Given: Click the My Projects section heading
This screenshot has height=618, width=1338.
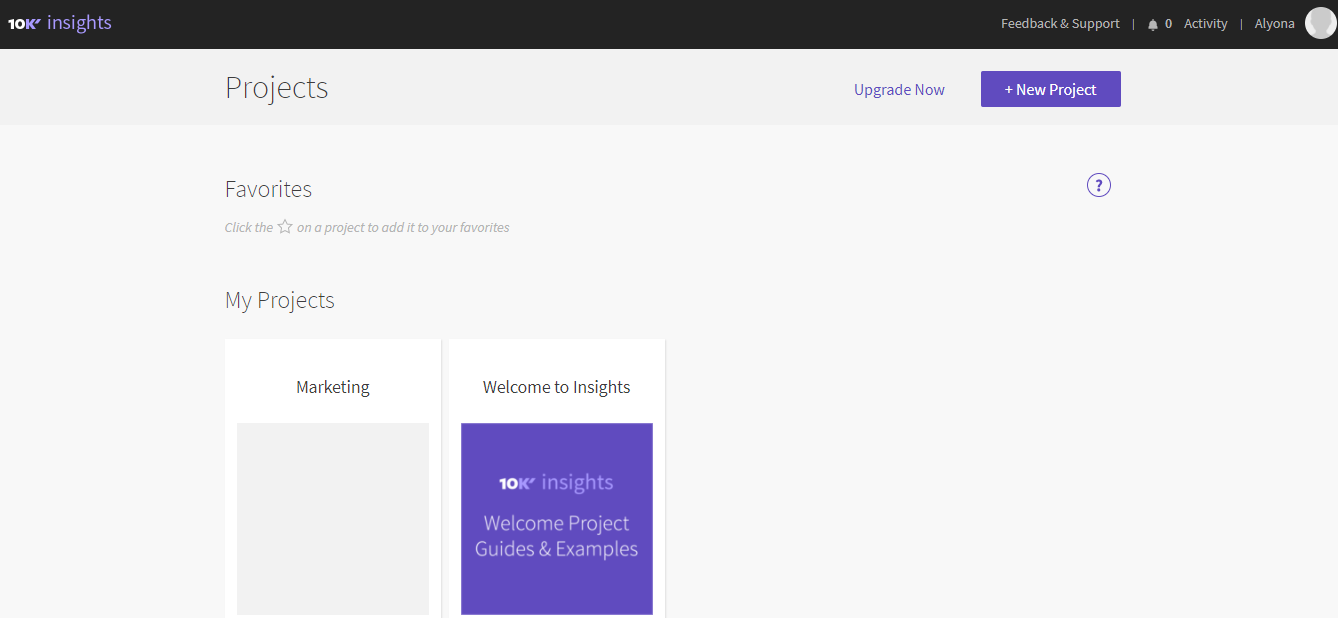Looking at the screenshot, I should 280,300.
